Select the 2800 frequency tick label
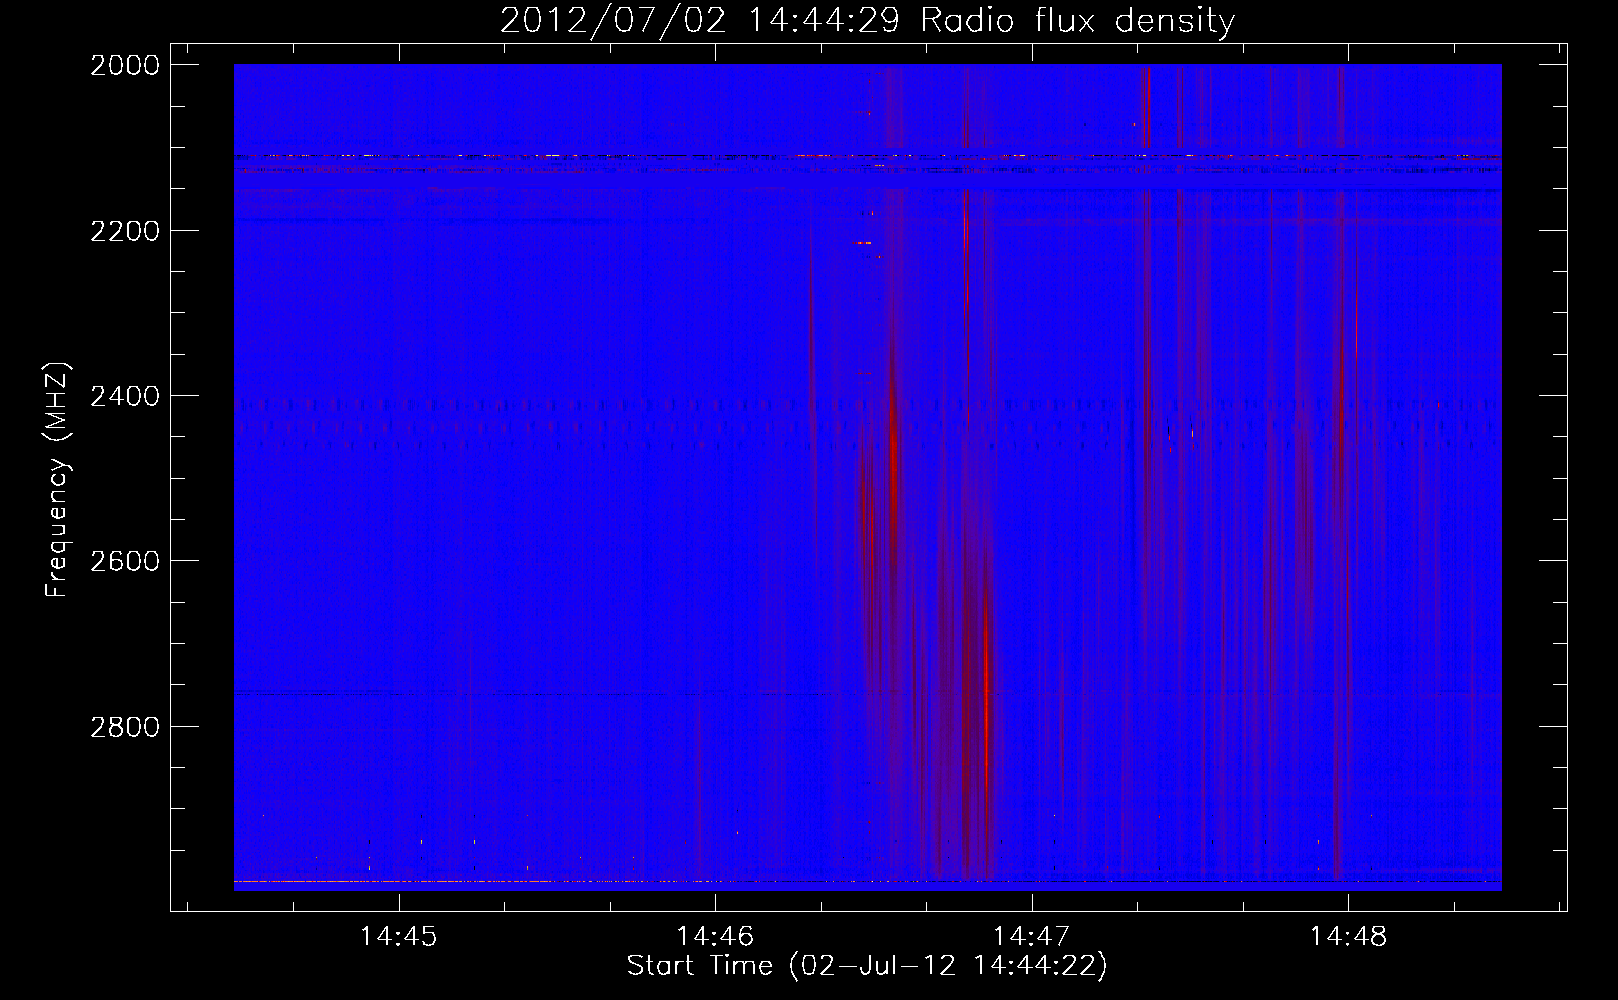This screenshot has height=1000, width=1618. click(x=125, y=726)
